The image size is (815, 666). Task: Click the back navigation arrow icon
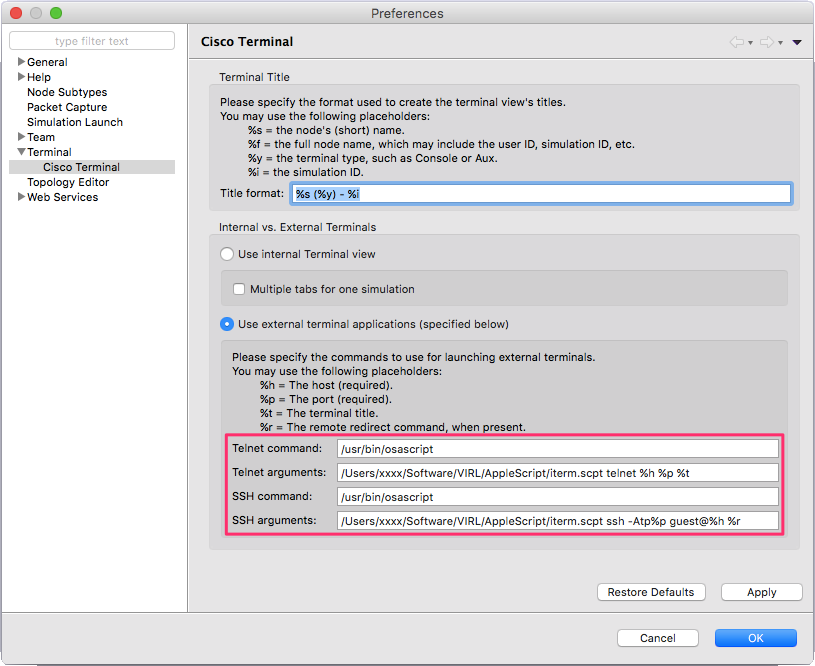pos(736,42)
